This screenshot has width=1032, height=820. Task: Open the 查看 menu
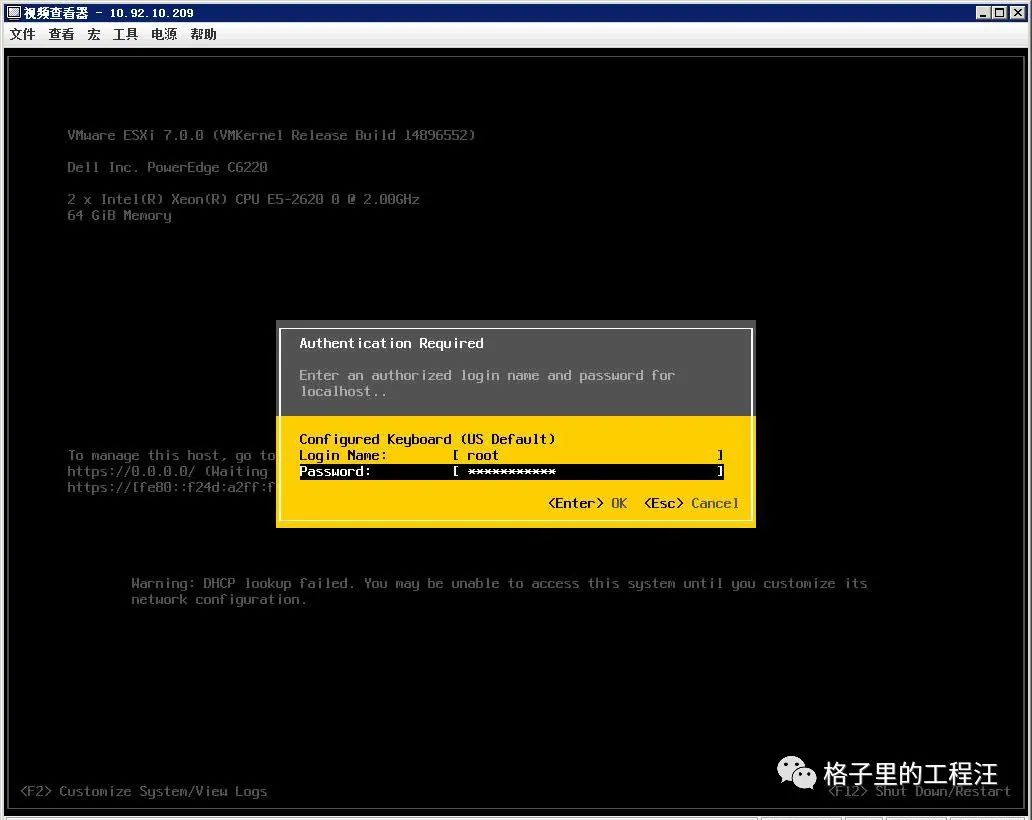point(61,34)
